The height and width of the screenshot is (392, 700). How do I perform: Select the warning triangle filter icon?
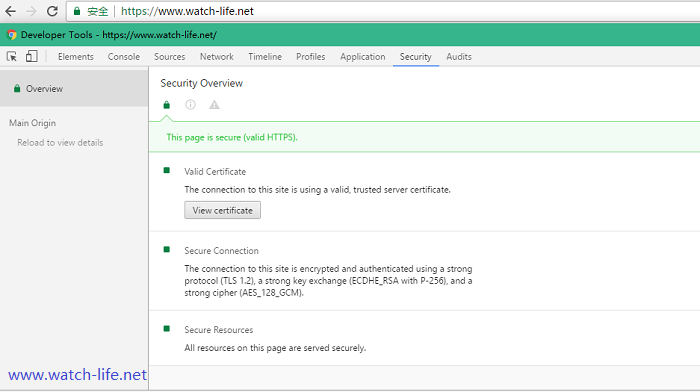(214, 104)
